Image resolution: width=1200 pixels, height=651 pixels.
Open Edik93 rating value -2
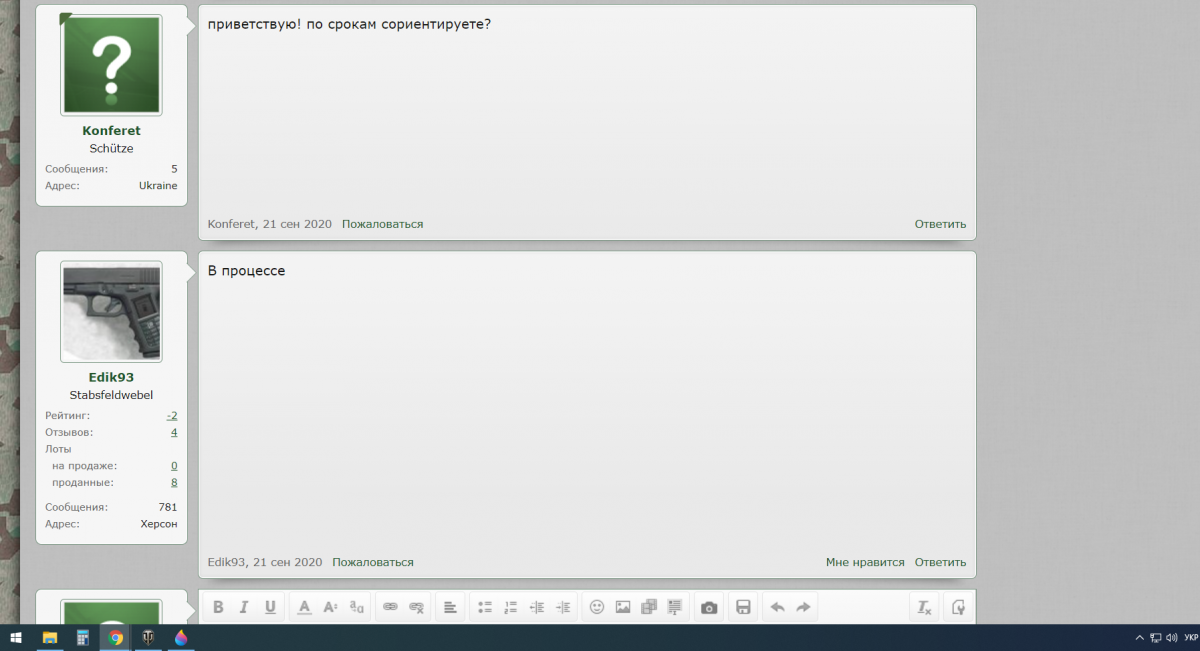pos(172,415)
